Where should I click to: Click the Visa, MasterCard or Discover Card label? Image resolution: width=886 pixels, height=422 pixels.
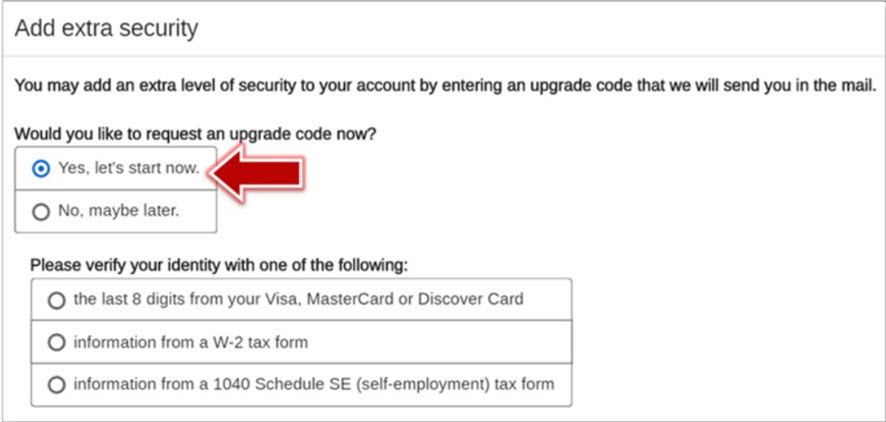point(298,299)
